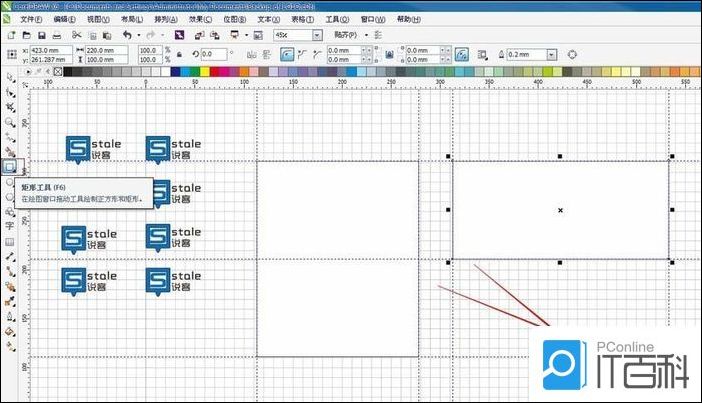Open the Text (文本) menu
Image resolution: width=702 pixels, height=403 pixels.
click(269, 19)
